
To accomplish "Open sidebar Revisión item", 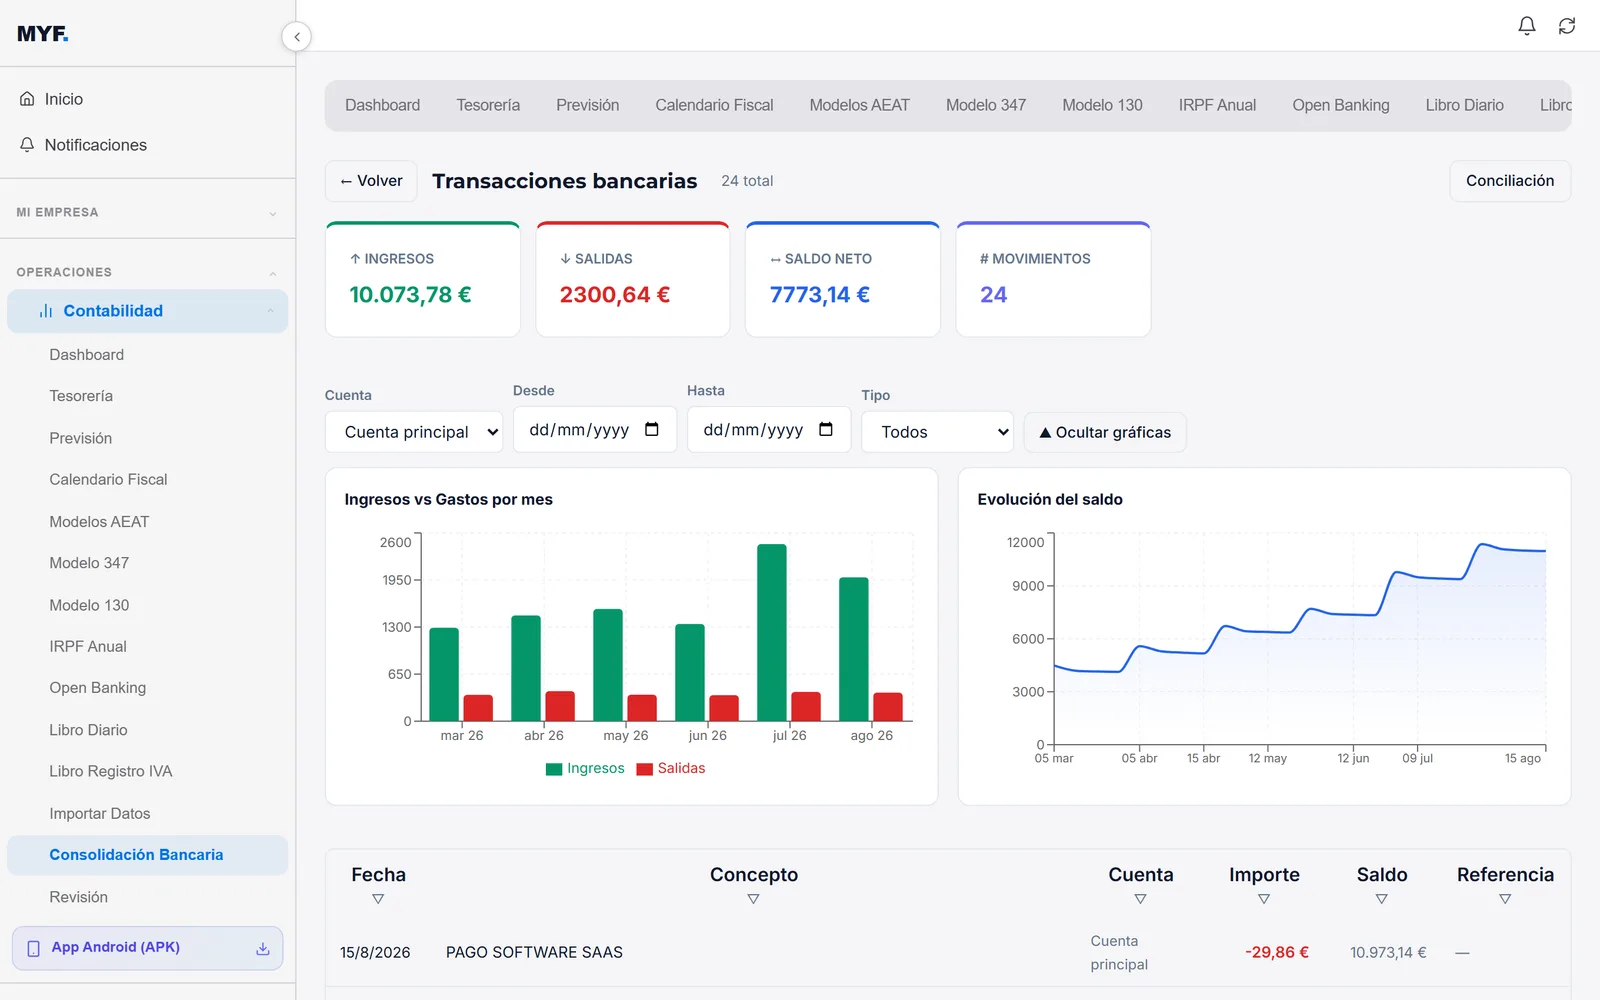I will pos(147,897).
